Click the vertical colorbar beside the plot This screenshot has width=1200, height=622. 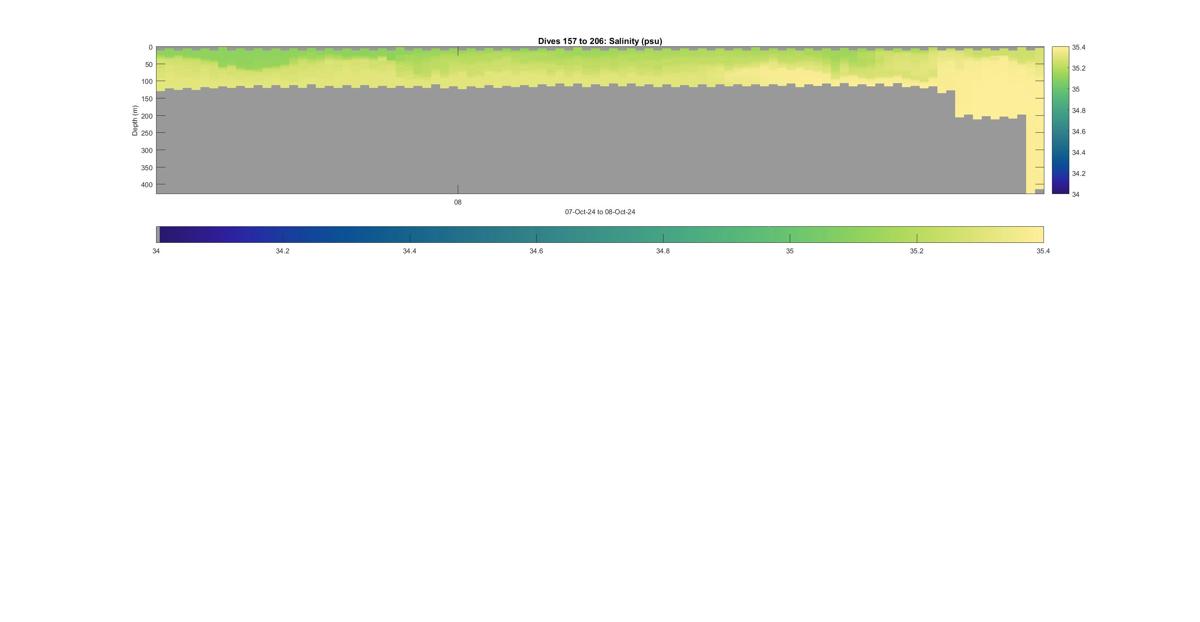(1060, 120)
